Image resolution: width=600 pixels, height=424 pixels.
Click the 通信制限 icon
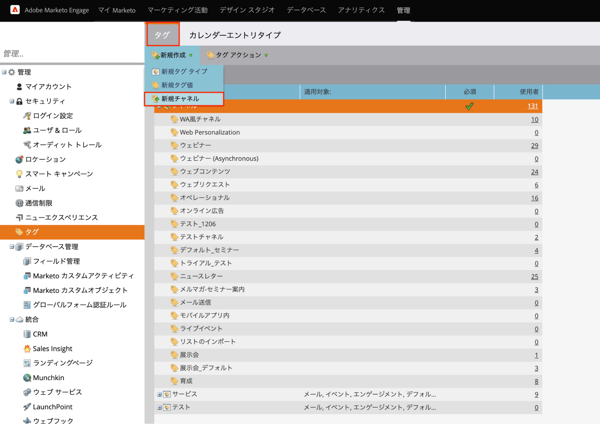coord(19,203)
